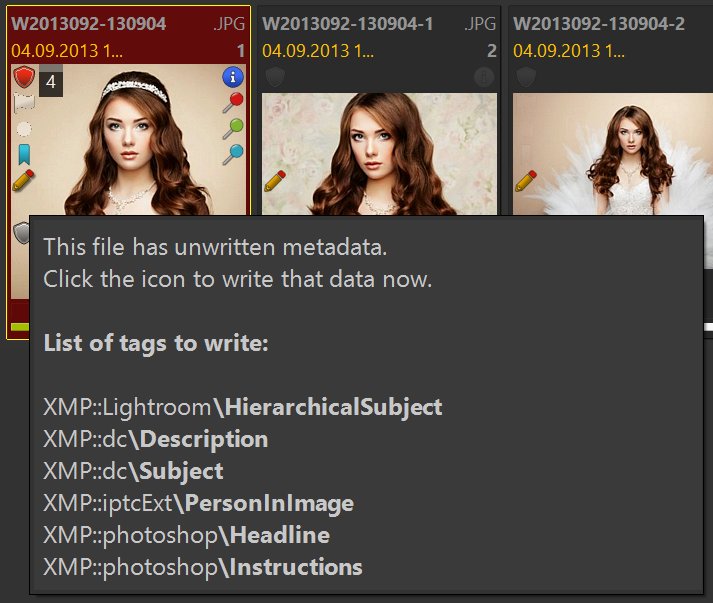The image size is (713, 603).
Task: Toggle the blue pin on W2013092-130904
Action: point(233,155)
